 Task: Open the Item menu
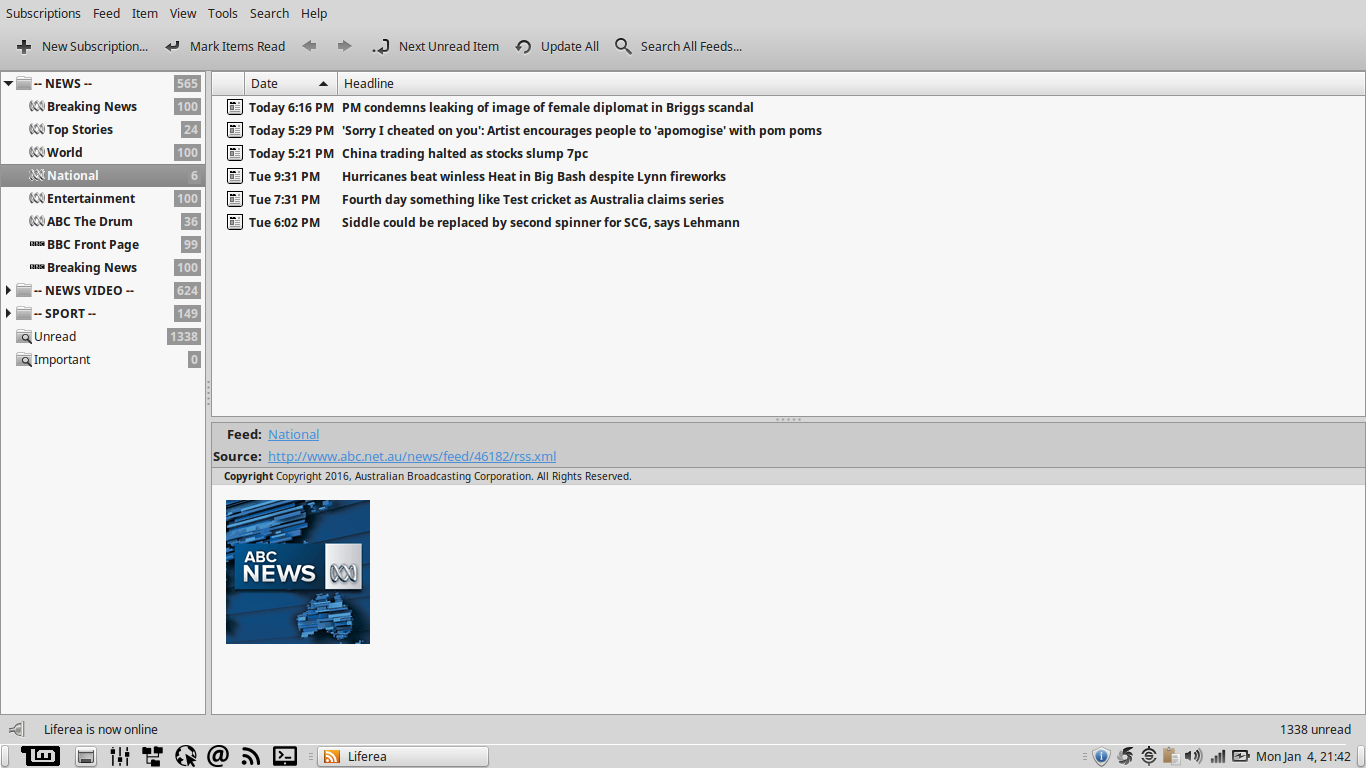point(145,13)
